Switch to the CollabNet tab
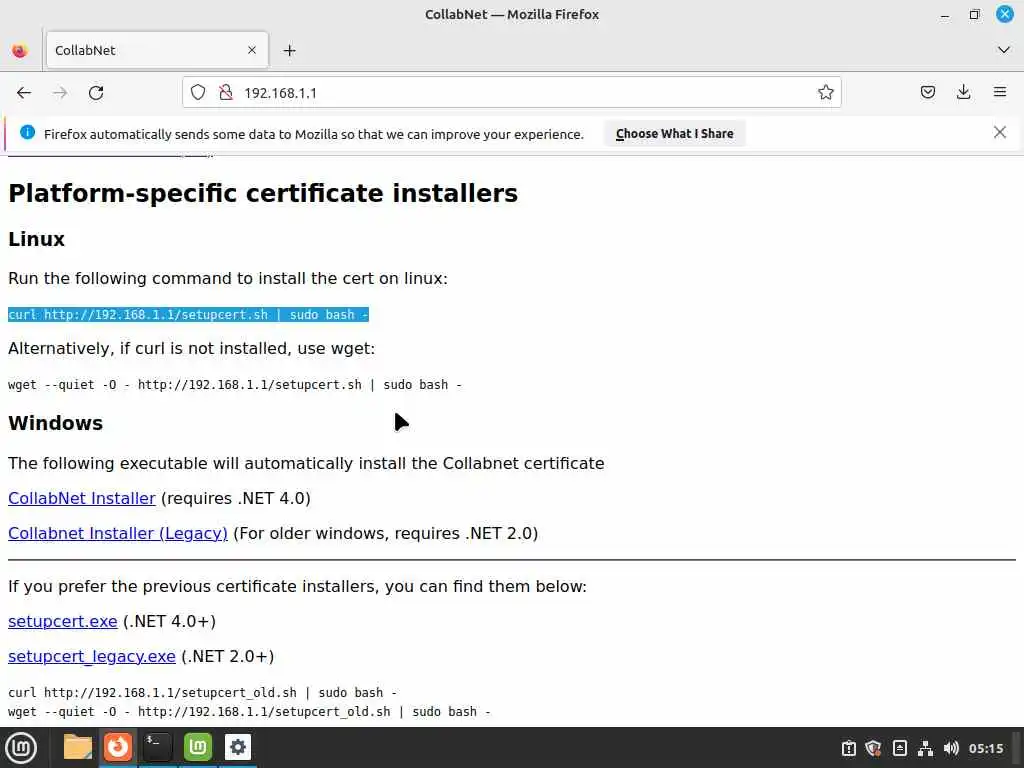Screen dimensions: 1024x768 click(157, 50)
